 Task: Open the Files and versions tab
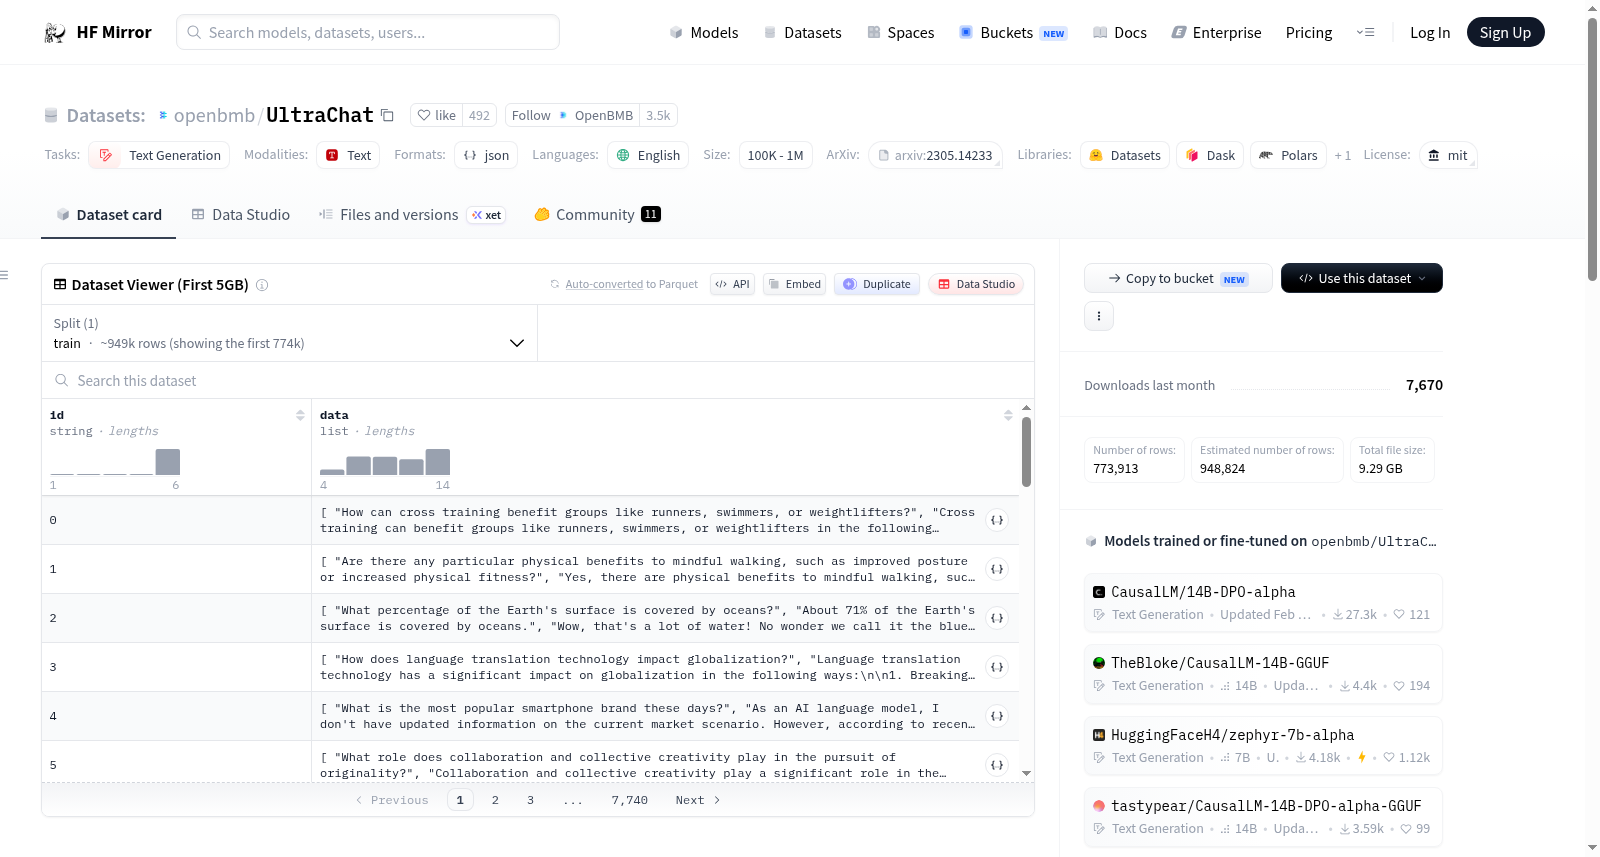tap(412, 215)
